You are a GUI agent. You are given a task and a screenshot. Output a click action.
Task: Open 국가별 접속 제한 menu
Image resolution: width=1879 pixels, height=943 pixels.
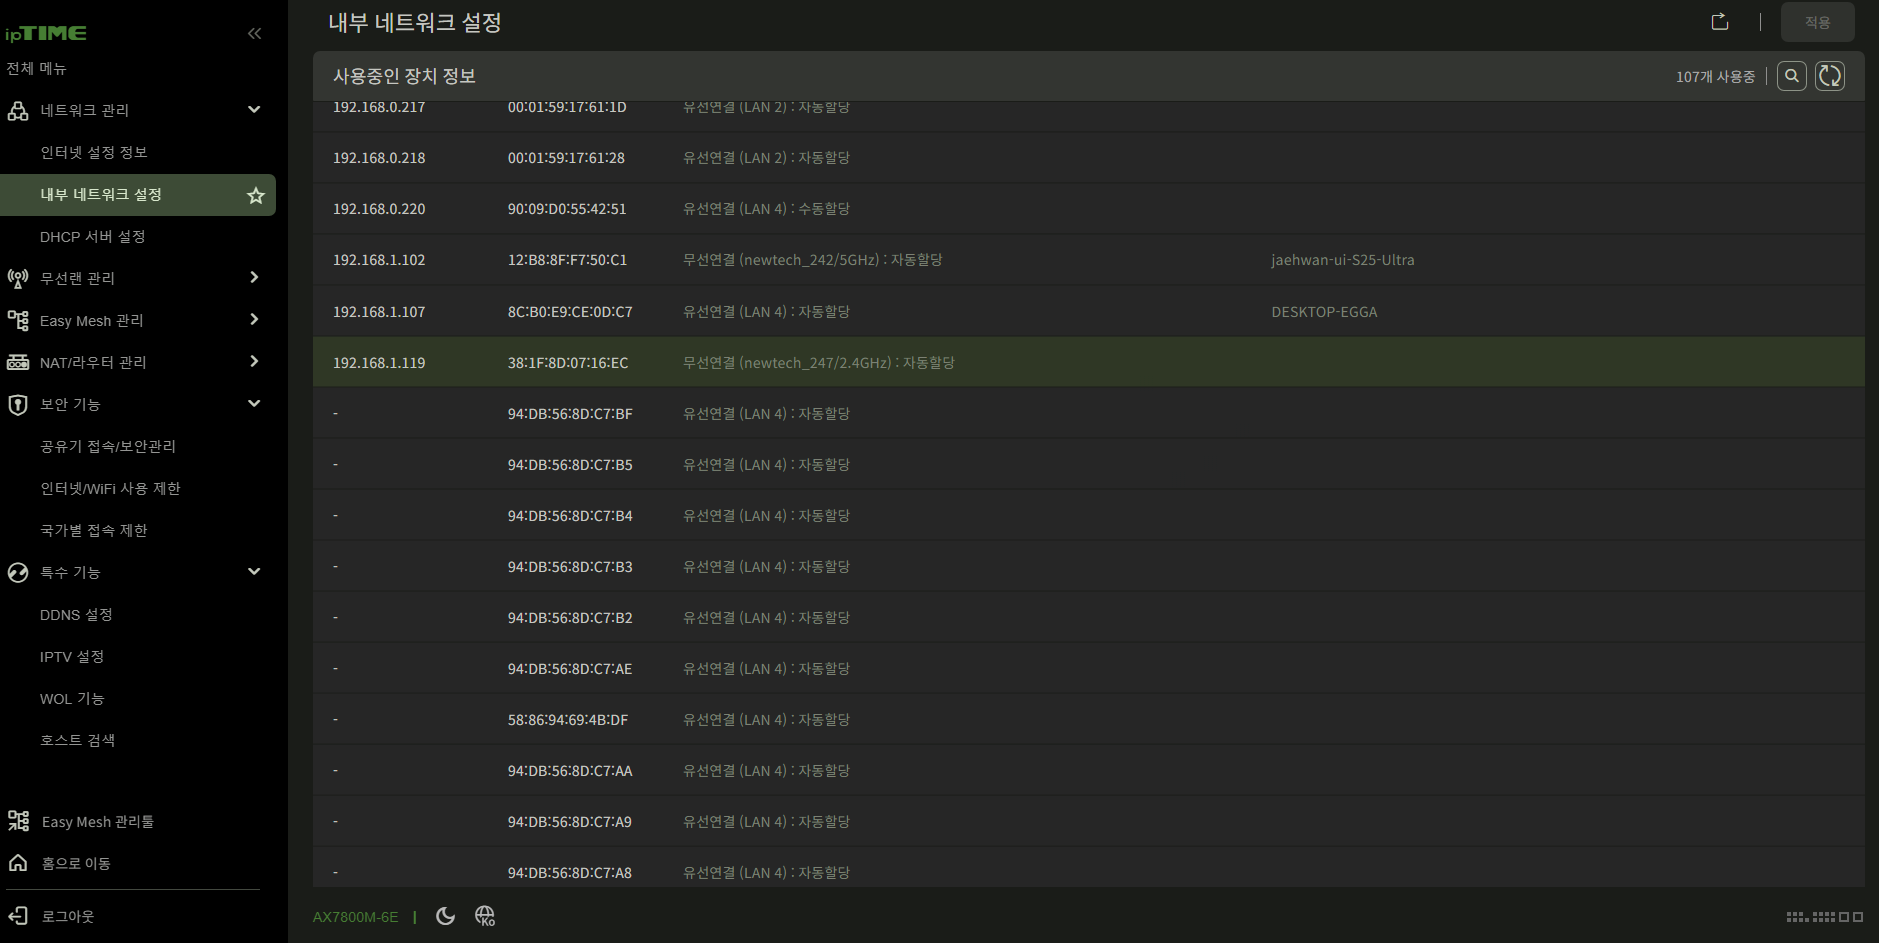pyautogui.click(x=94, y=530)
